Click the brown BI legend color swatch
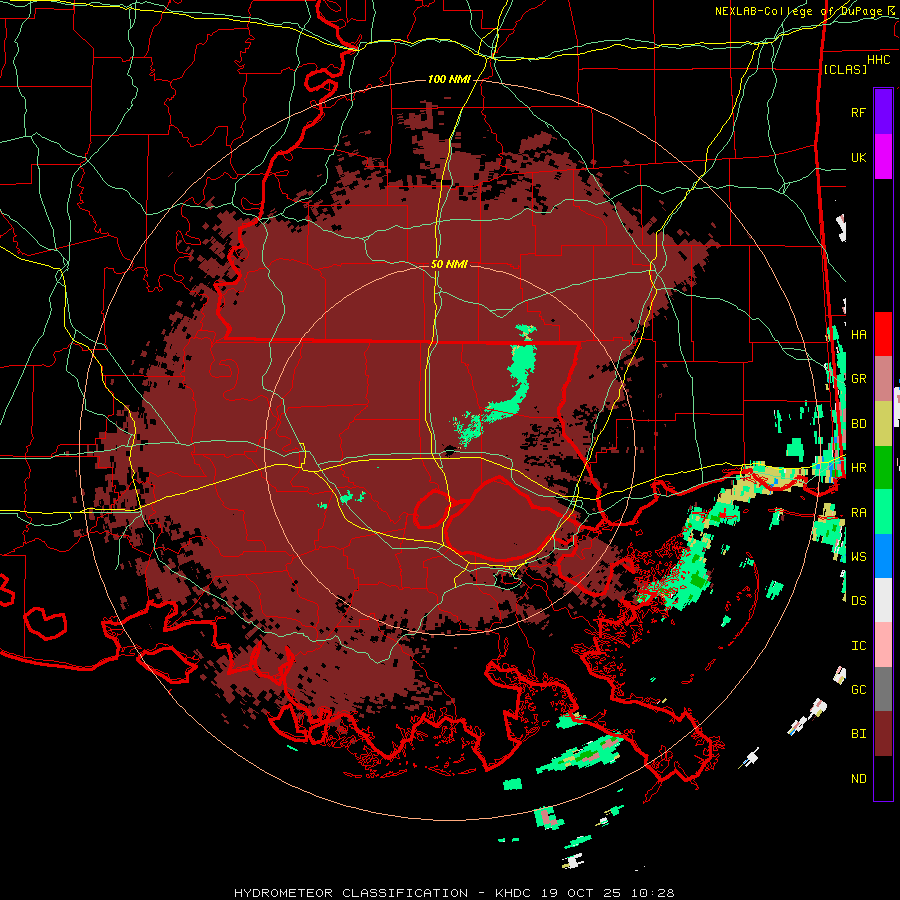The image size is (900, 900). [883, 734]
